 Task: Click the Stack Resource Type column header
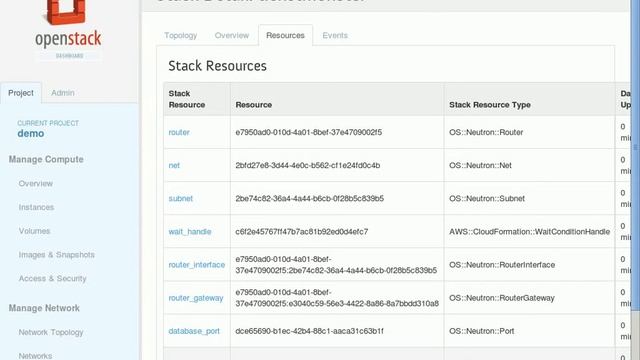529,99
